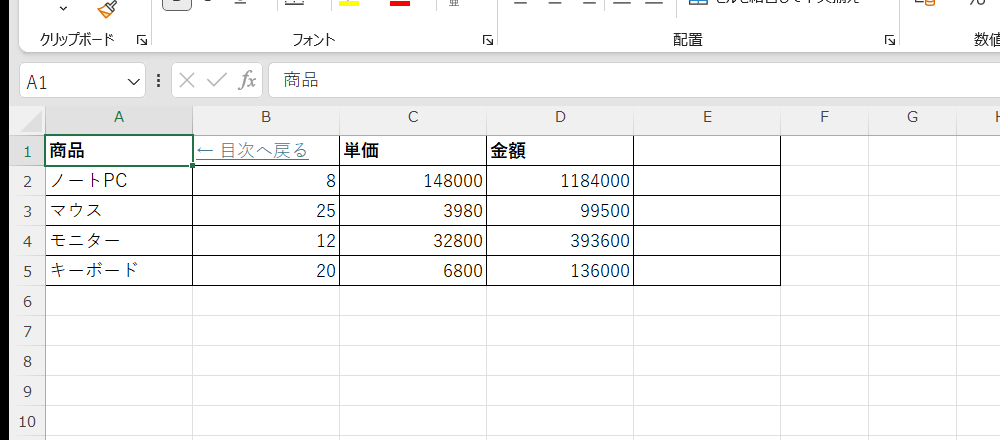Viewport: 1000px width, 440px height.
Task: Select the cell with price 6800
Action: pyautogui.click(x=413, y=271)
